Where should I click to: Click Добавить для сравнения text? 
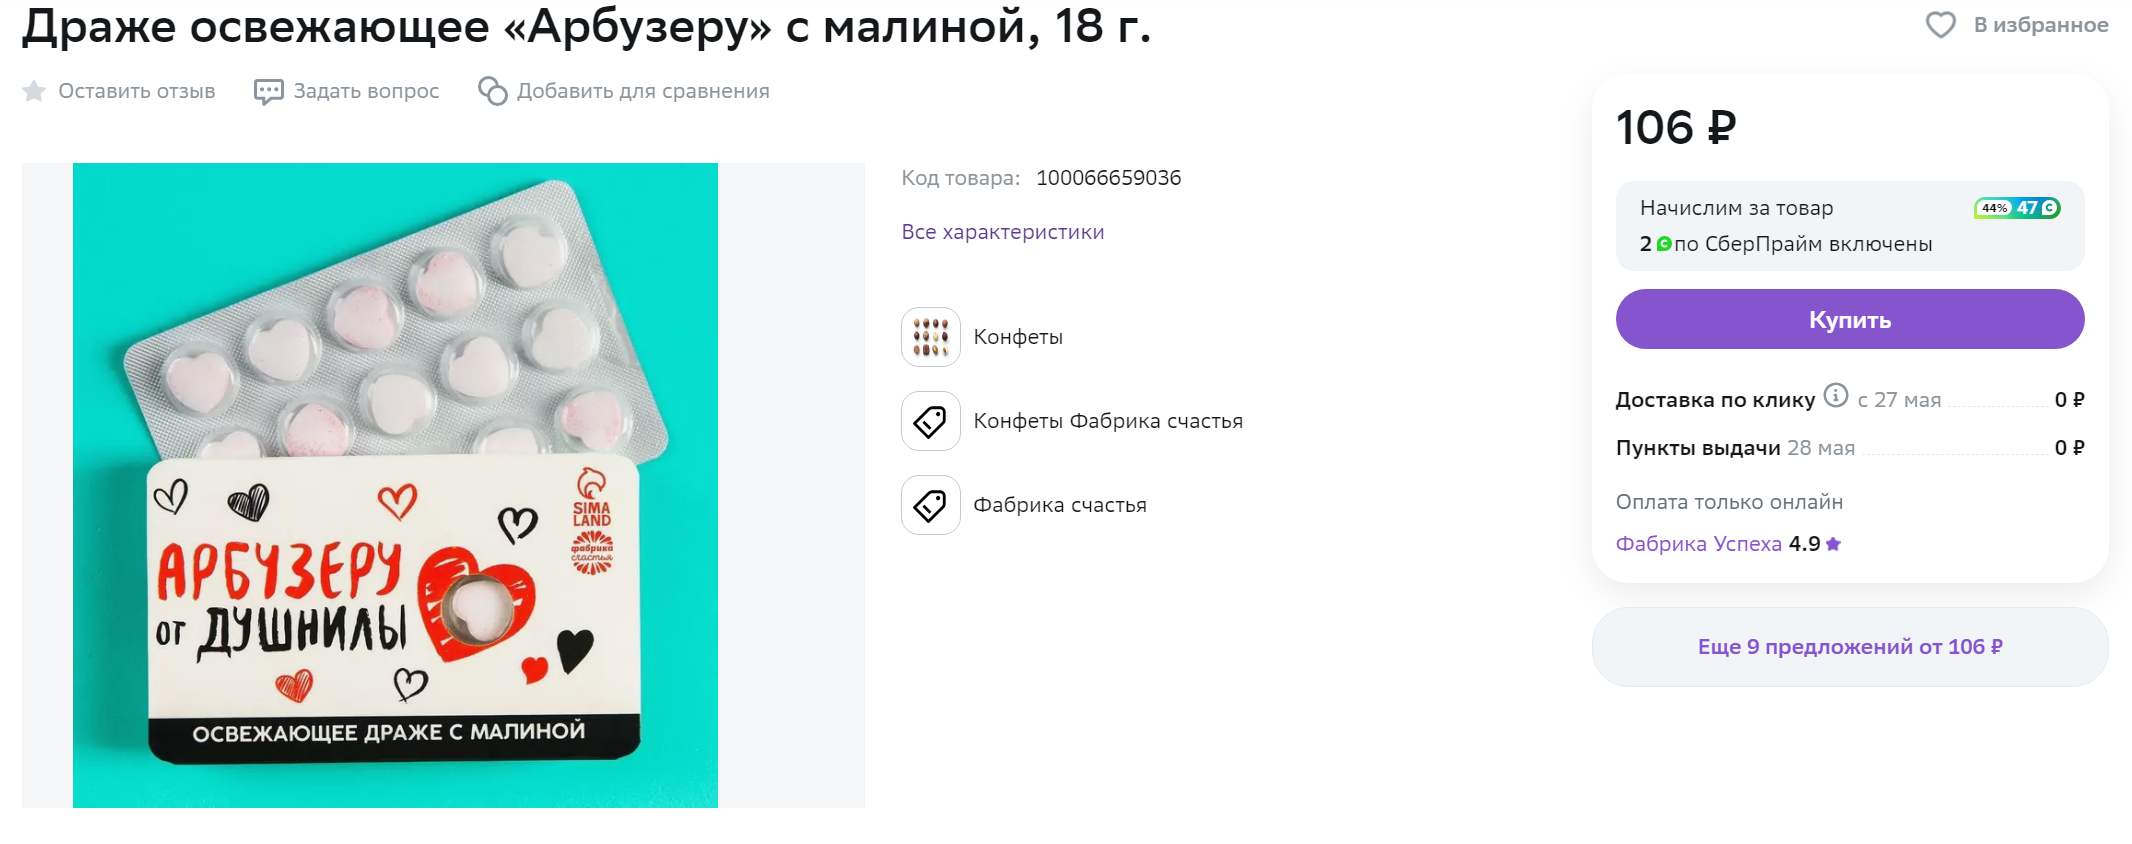[643, 91]
